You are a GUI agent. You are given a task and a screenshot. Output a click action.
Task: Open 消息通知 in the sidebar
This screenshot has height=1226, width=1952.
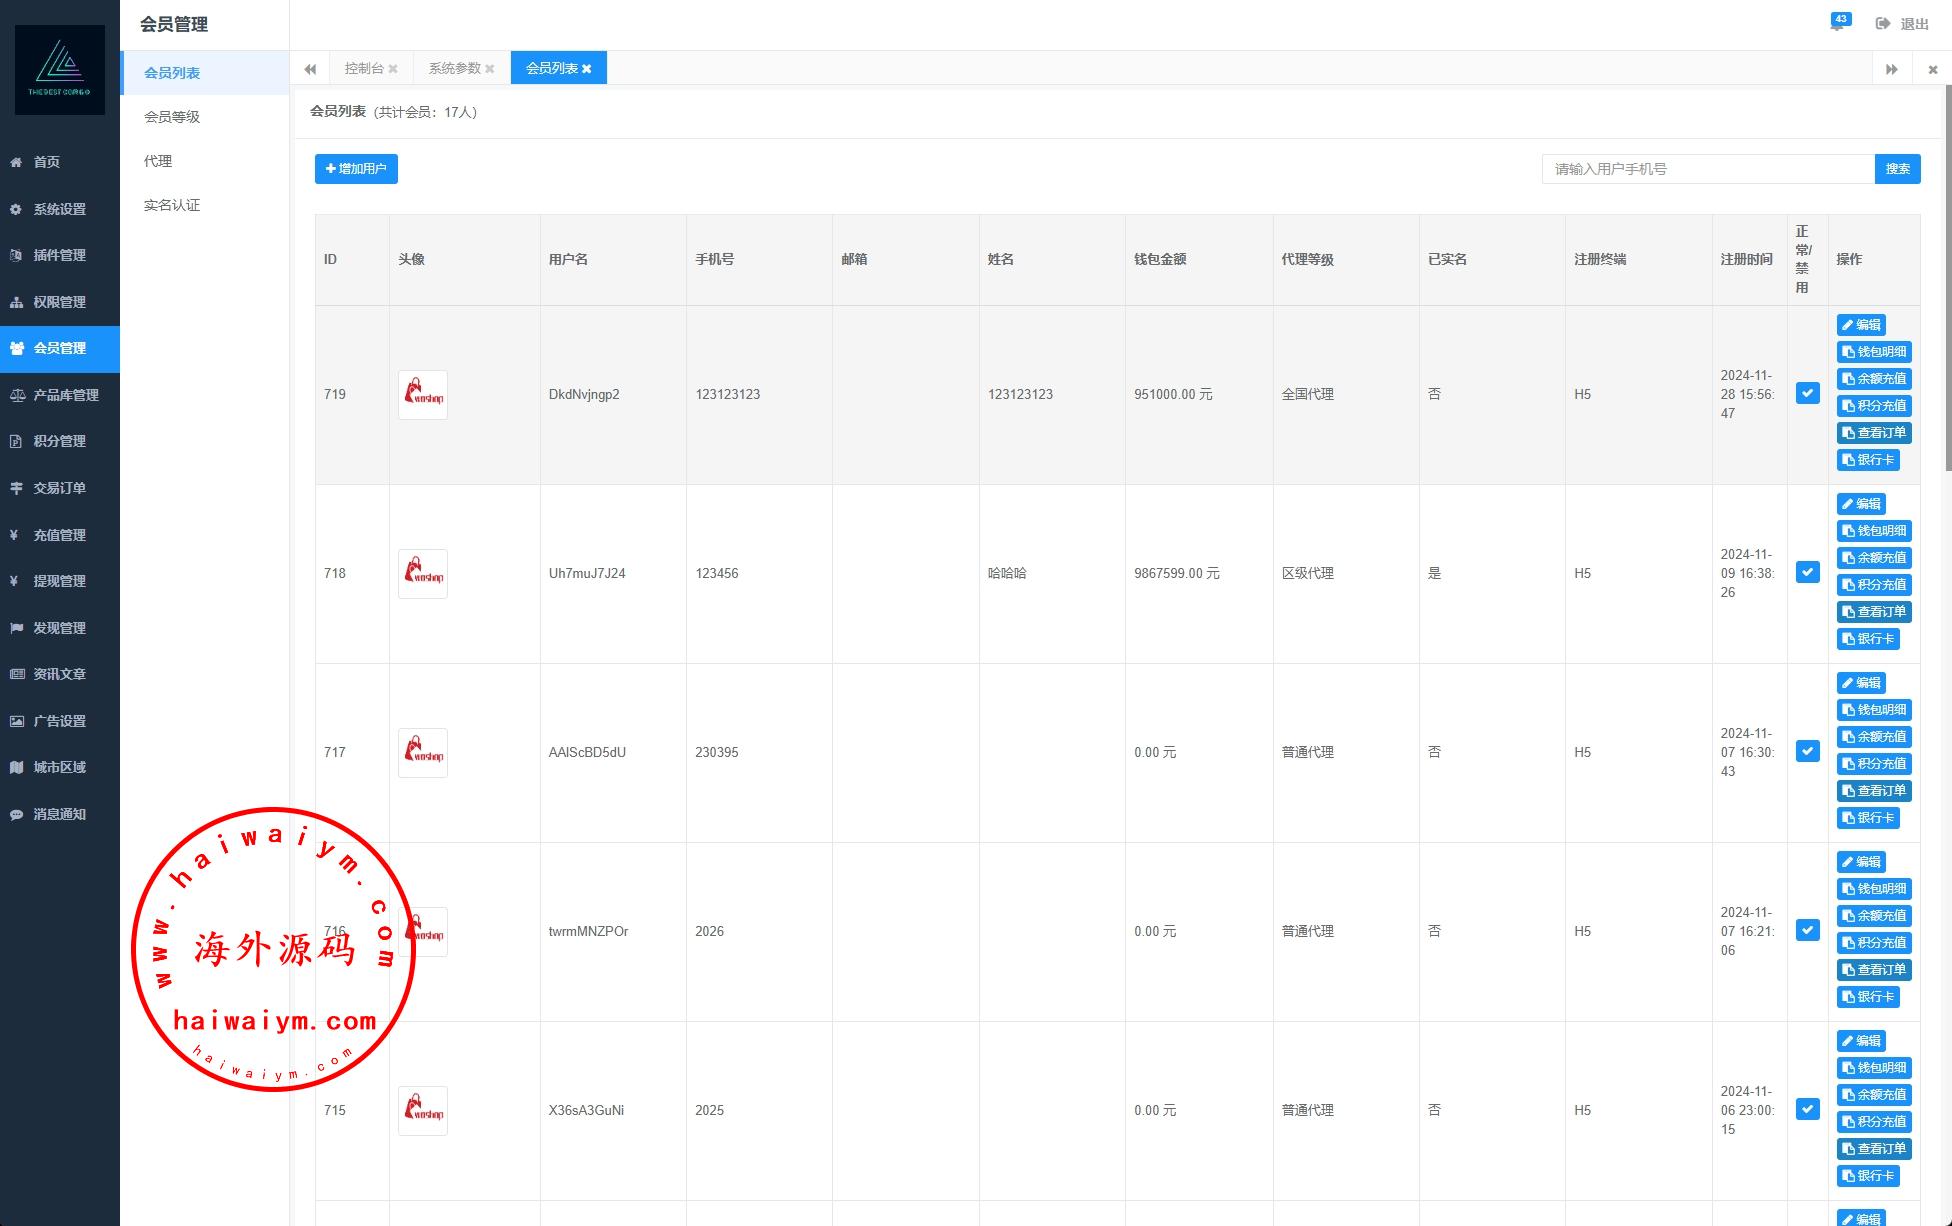tap(59, 814)
